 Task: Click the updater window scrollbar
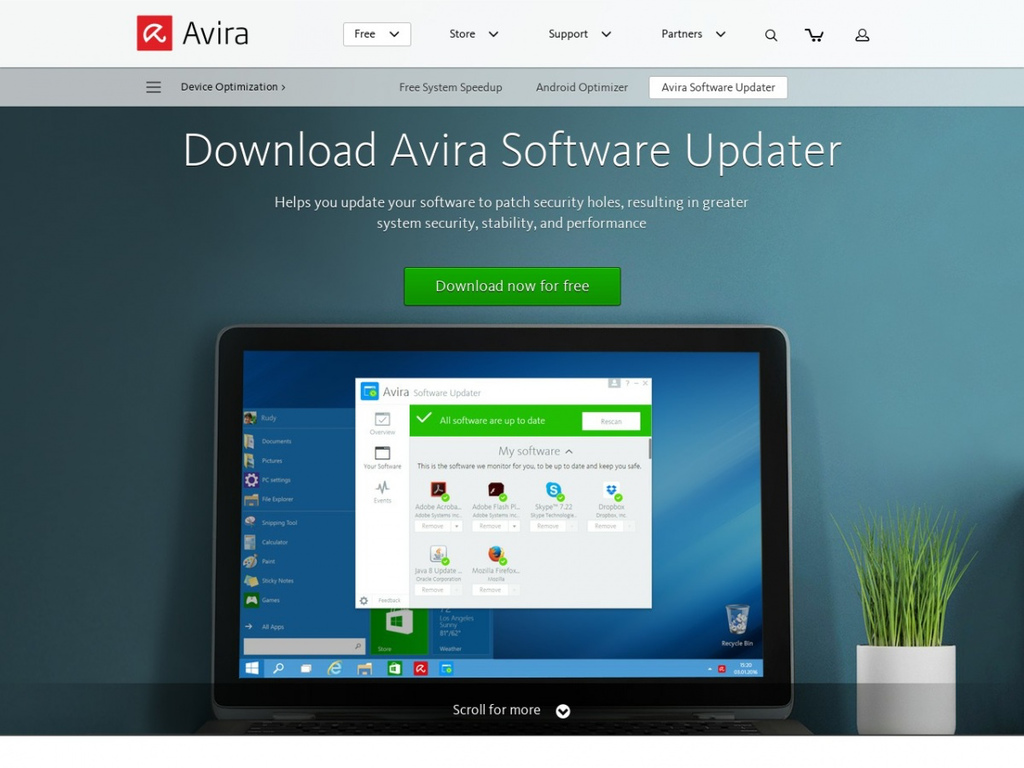pos(649,449)
